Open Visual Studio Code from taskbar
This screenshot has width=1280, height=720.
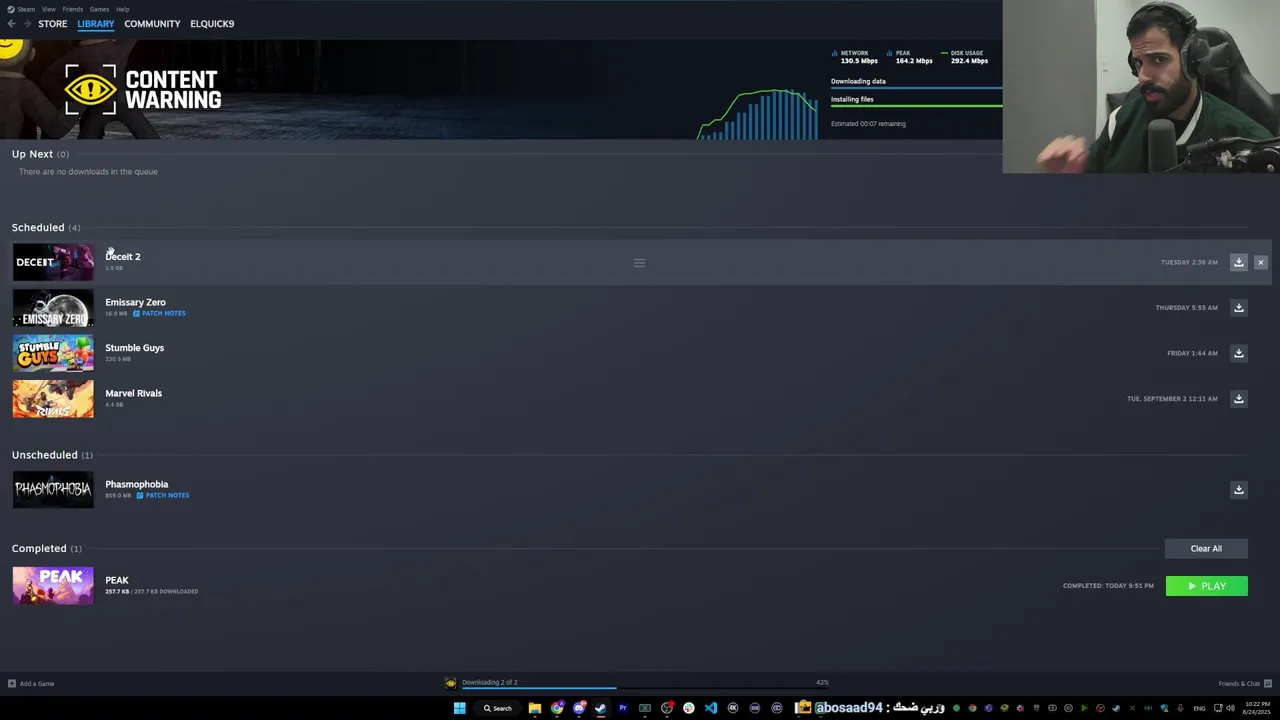pyautogui.click(x=710, y=708)
